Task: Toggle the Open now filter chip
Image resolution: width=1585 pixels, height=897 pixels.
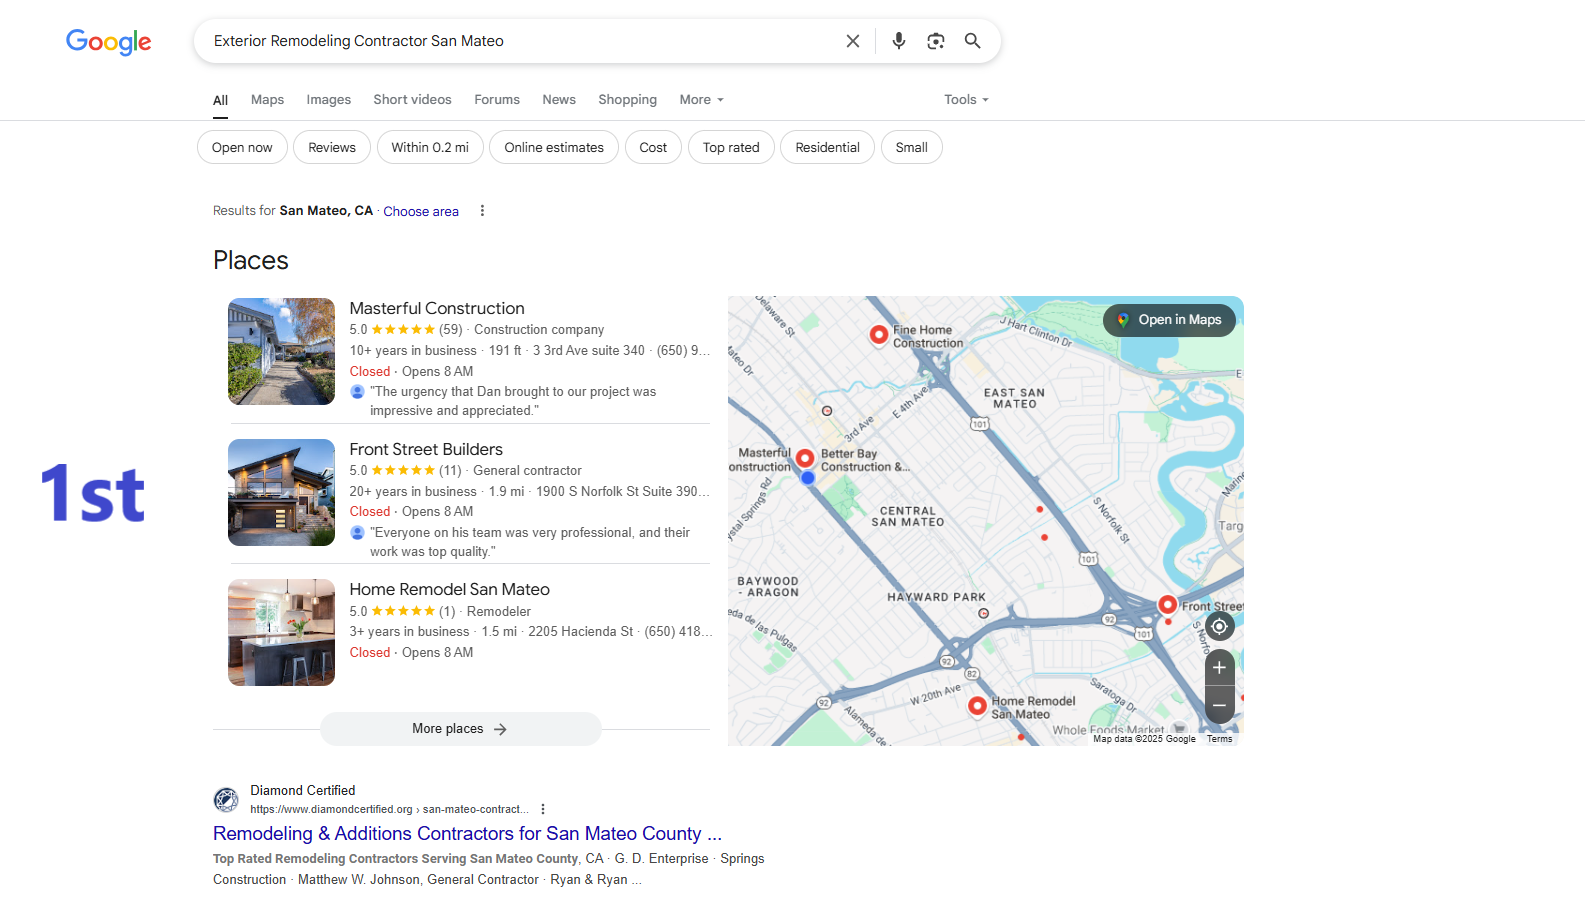Action: coord(242,147)
